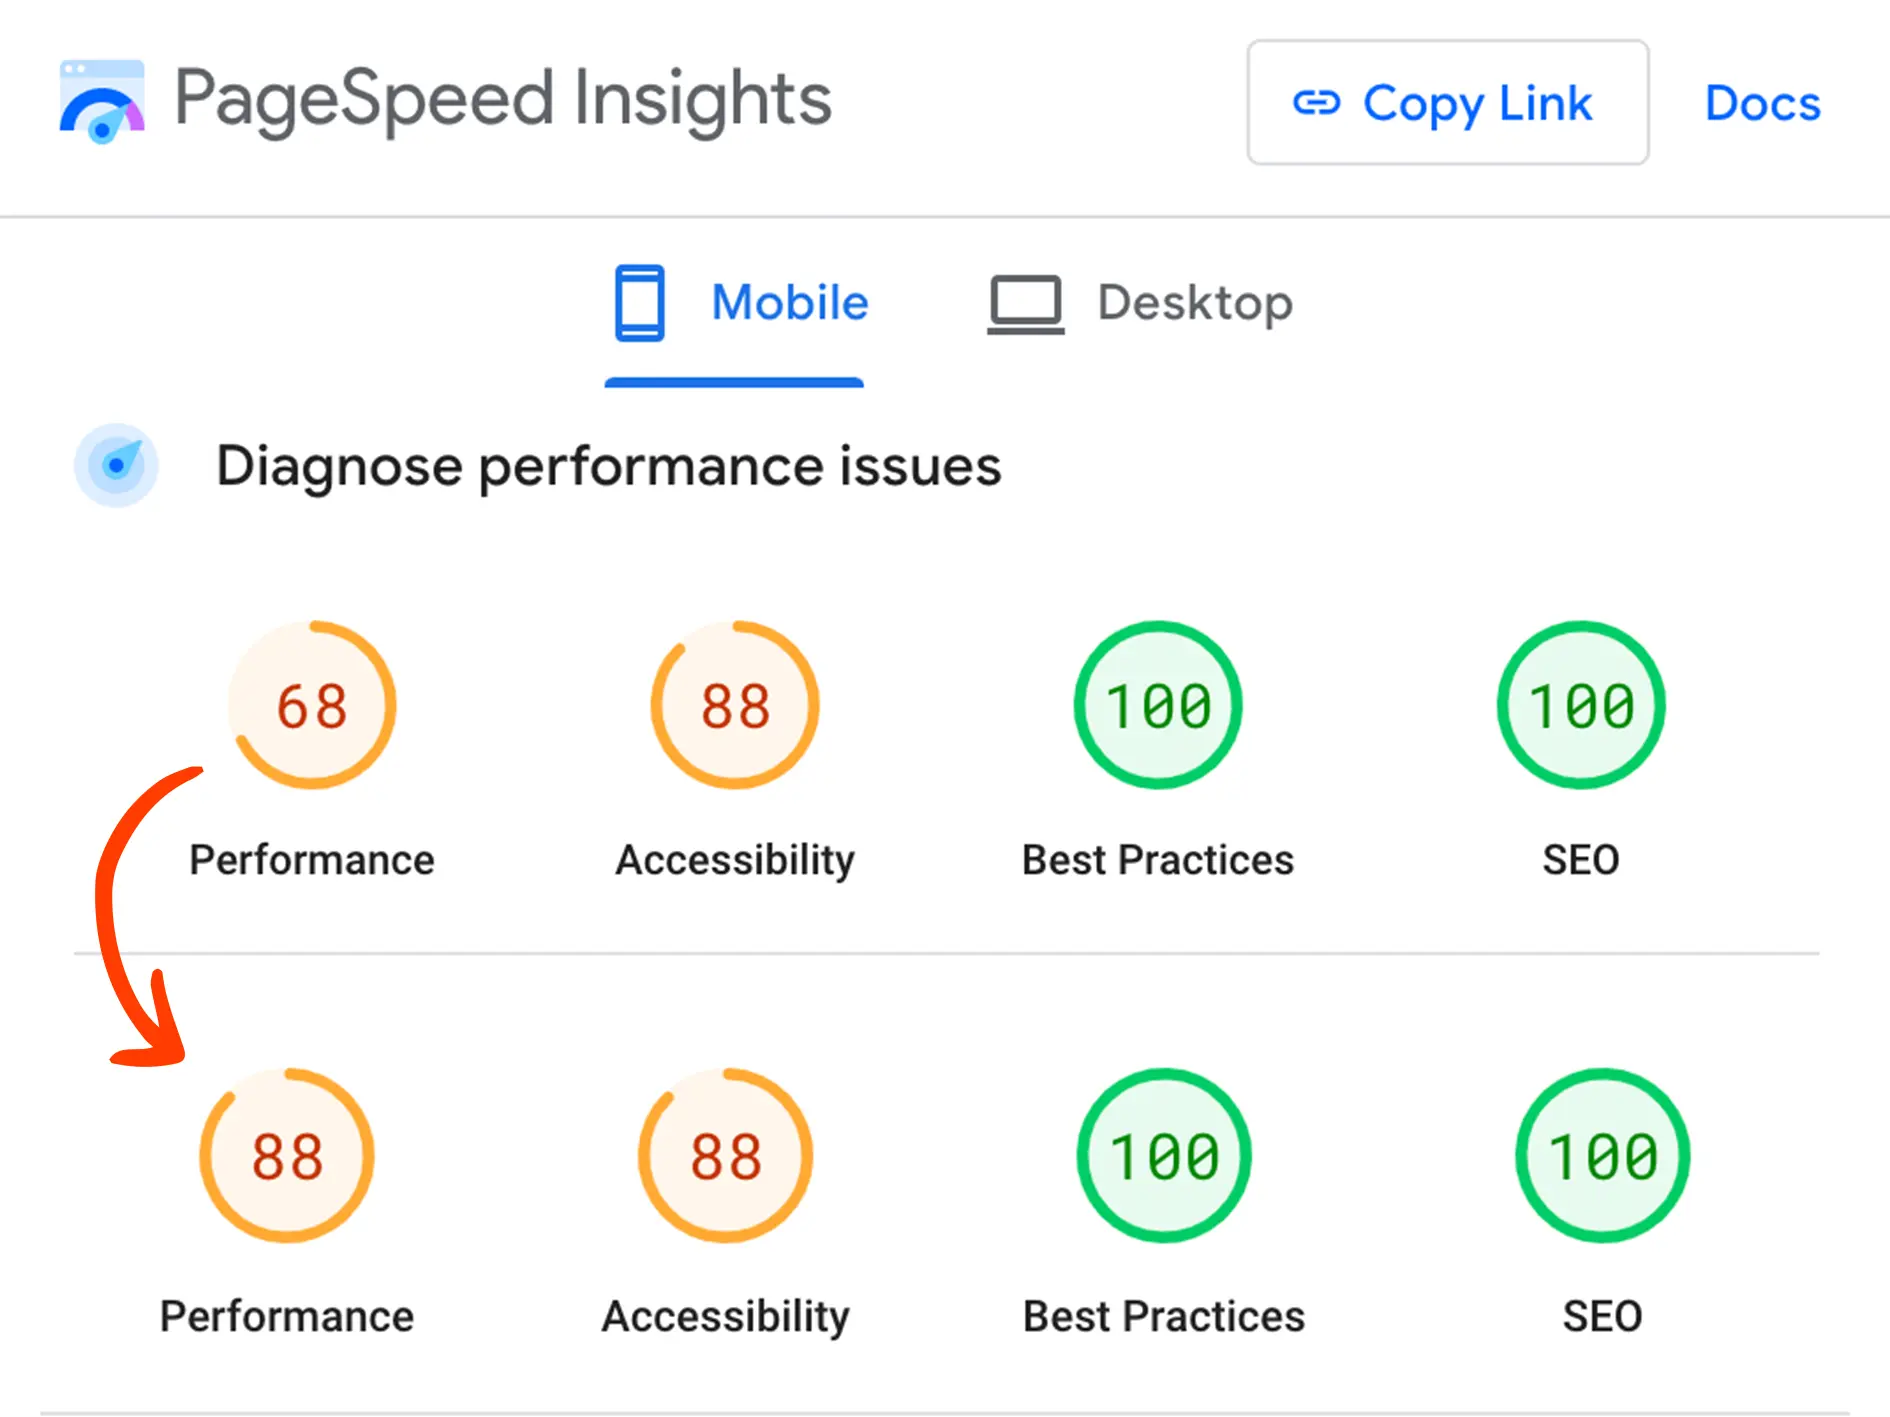Select the bottom Best Practices 100 gauge
Screen dimensions: 1890x1417
[x=1164, y=1156]
